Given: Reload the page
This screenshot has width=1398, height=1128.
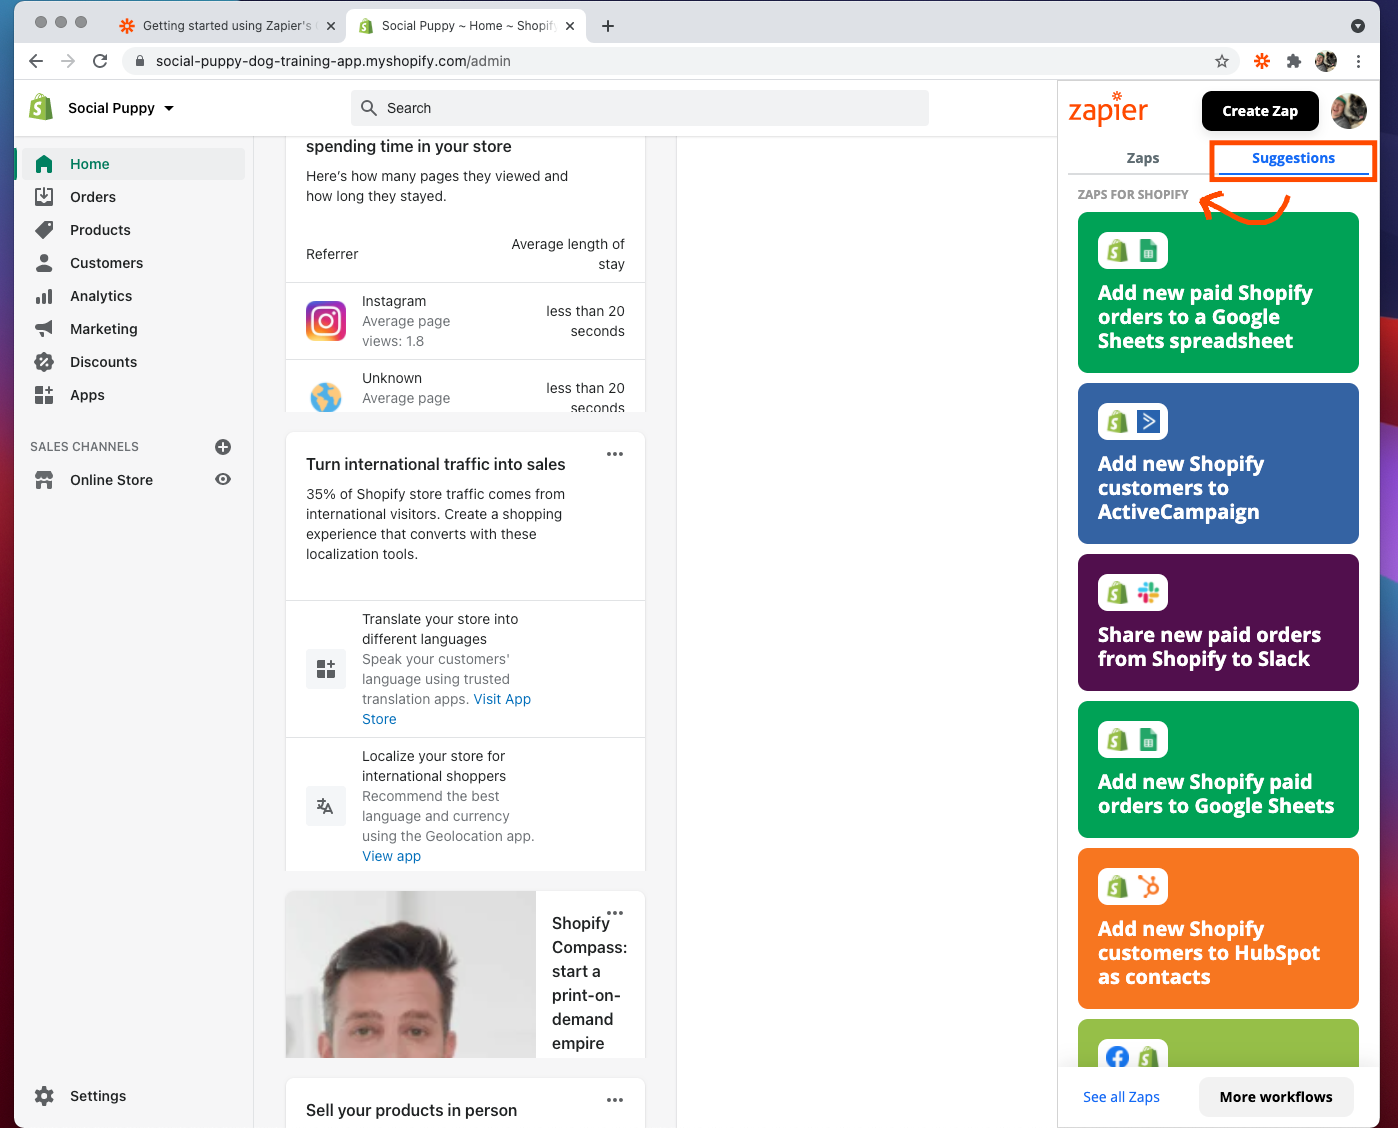Looking at the screenshot, I should point(100,61).
